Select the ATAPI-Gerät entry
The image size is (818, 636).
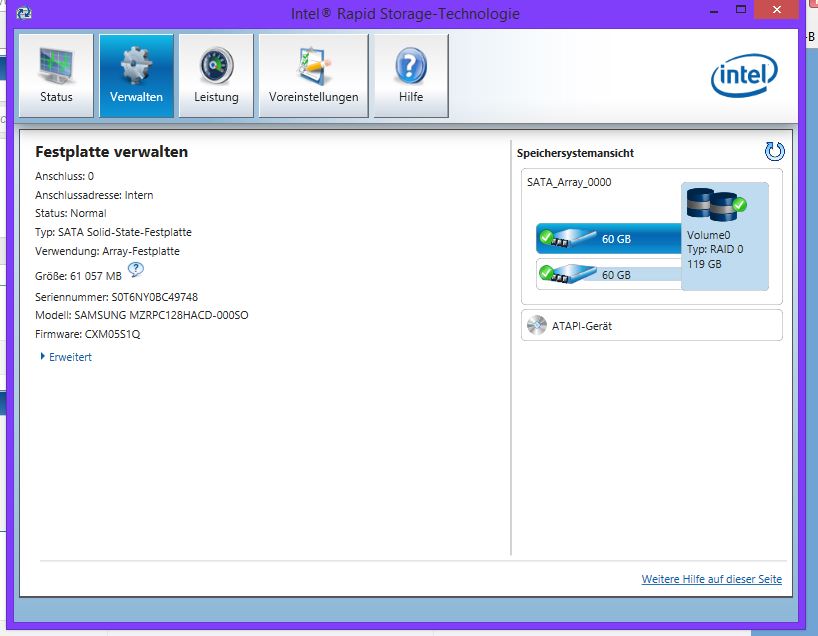point(652,326)
